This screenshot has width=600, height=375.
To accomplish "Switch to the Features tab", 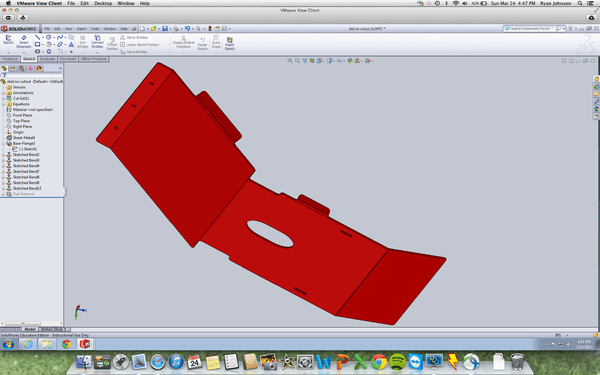I will pyautogui.click(x=10, y=59).
